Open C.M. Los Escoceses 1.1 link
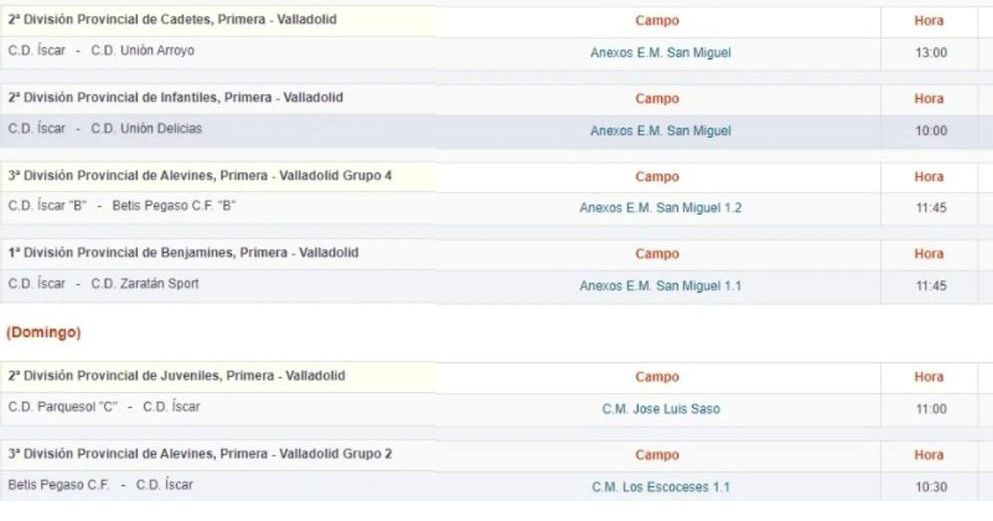The width and height of the screenshot is (993, 521). 660,487
